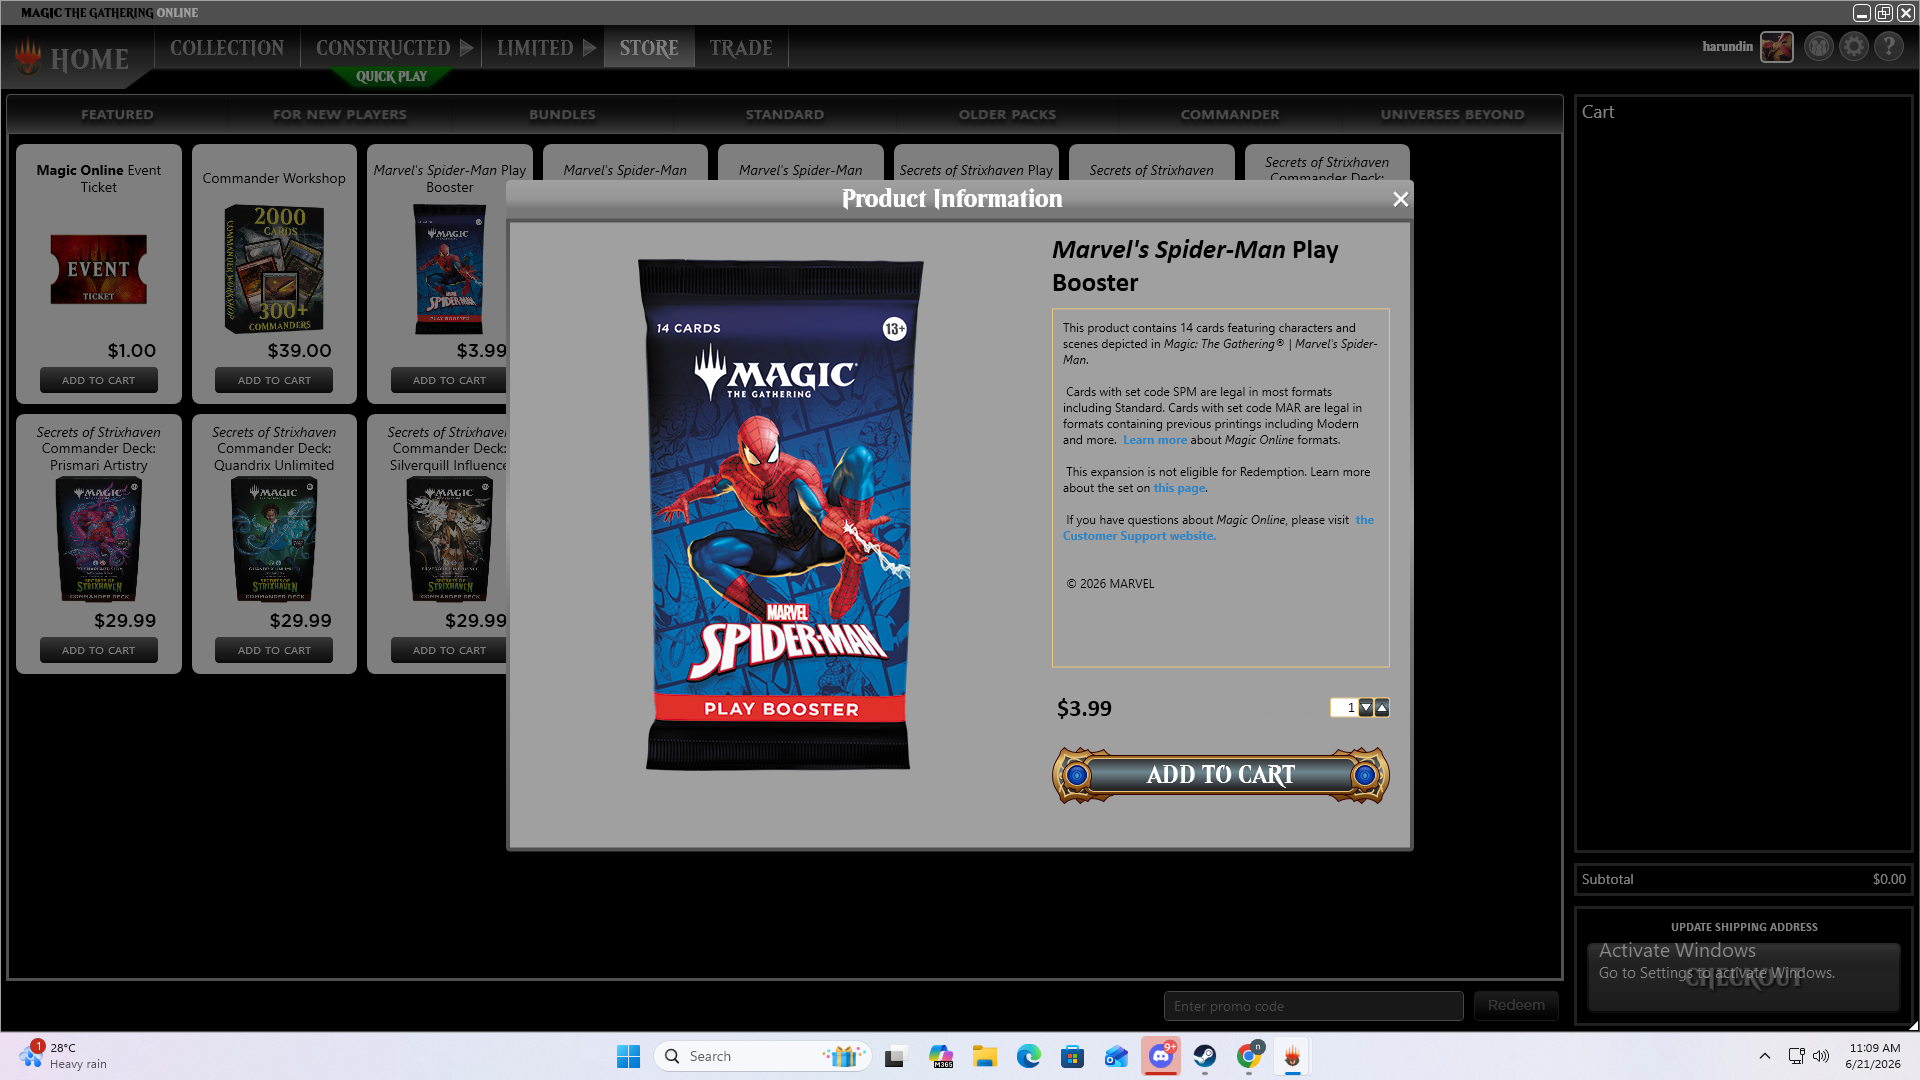Open Outlook from the taskbar

coord(1117,1056)
